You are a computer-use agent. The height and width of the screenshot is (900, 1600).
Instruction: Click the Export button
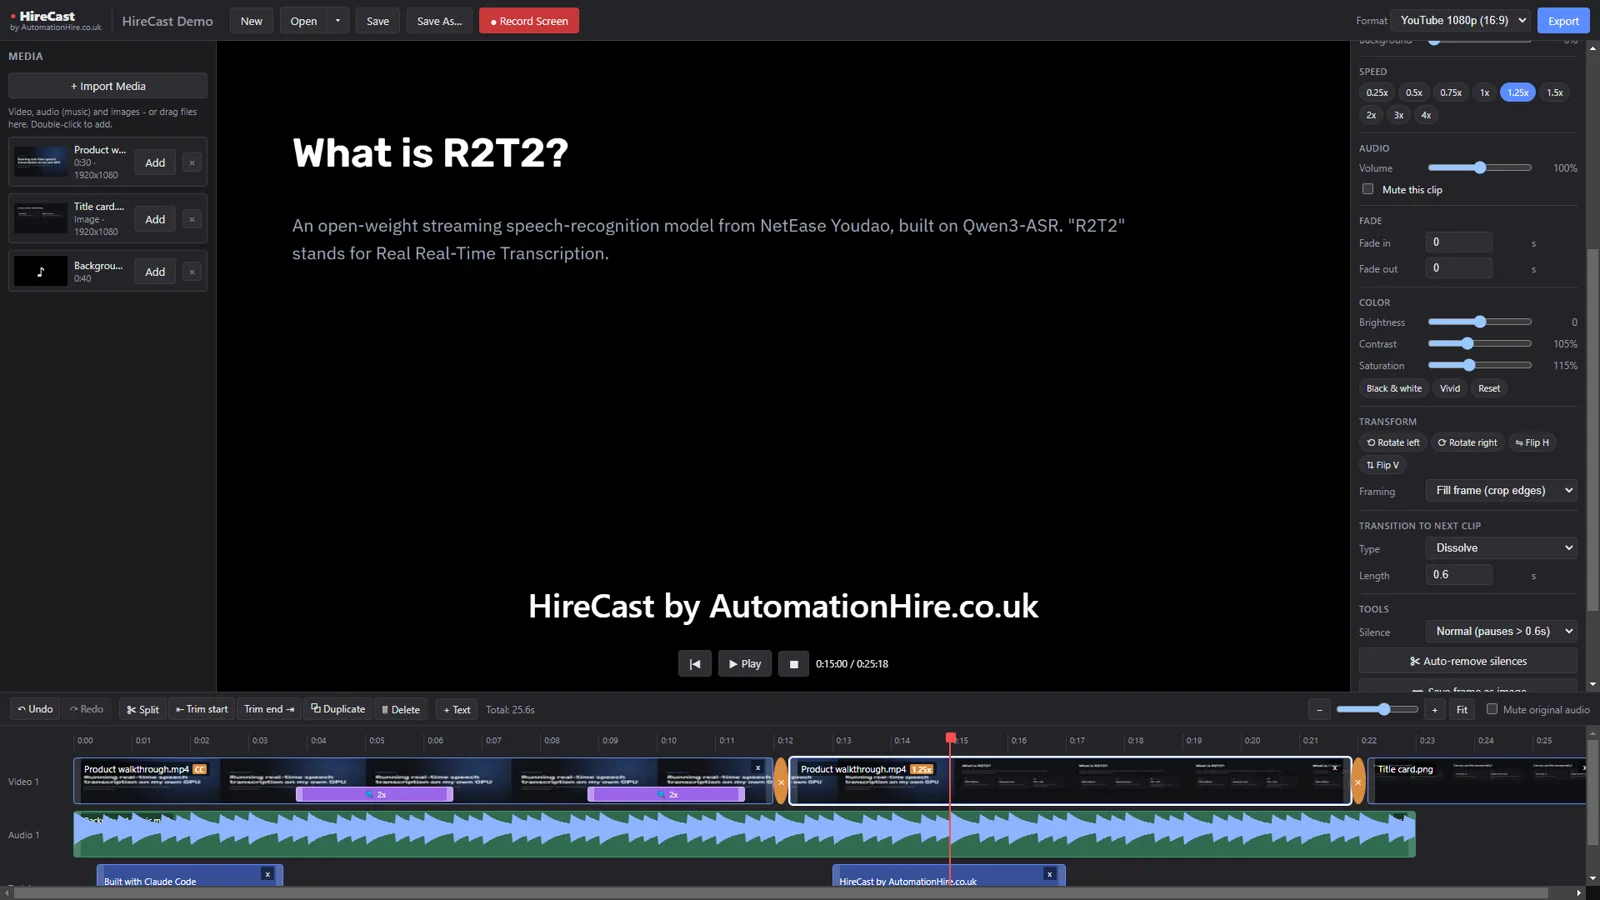[x=1563, y=20]
